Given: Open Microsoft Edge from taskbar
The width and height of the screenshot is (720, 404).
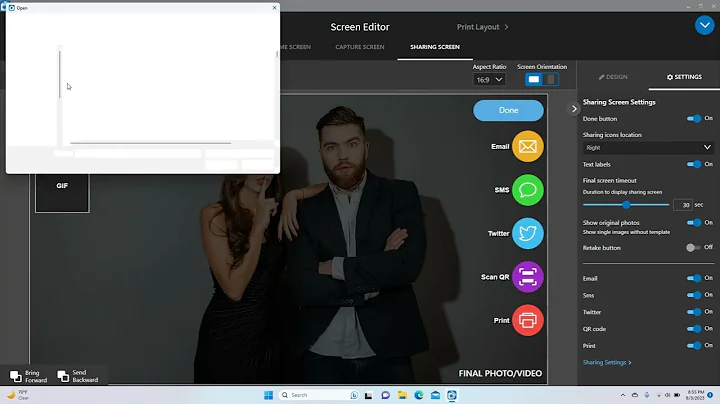Looking at the screenshot, I should (x=419, y=395).
